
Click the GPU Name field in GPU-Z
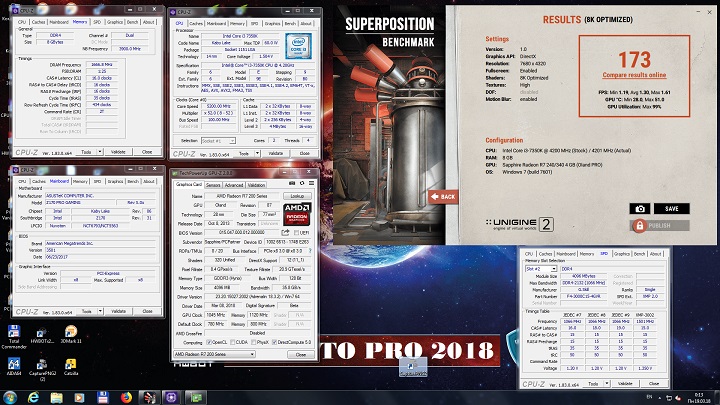pos(242,196)
